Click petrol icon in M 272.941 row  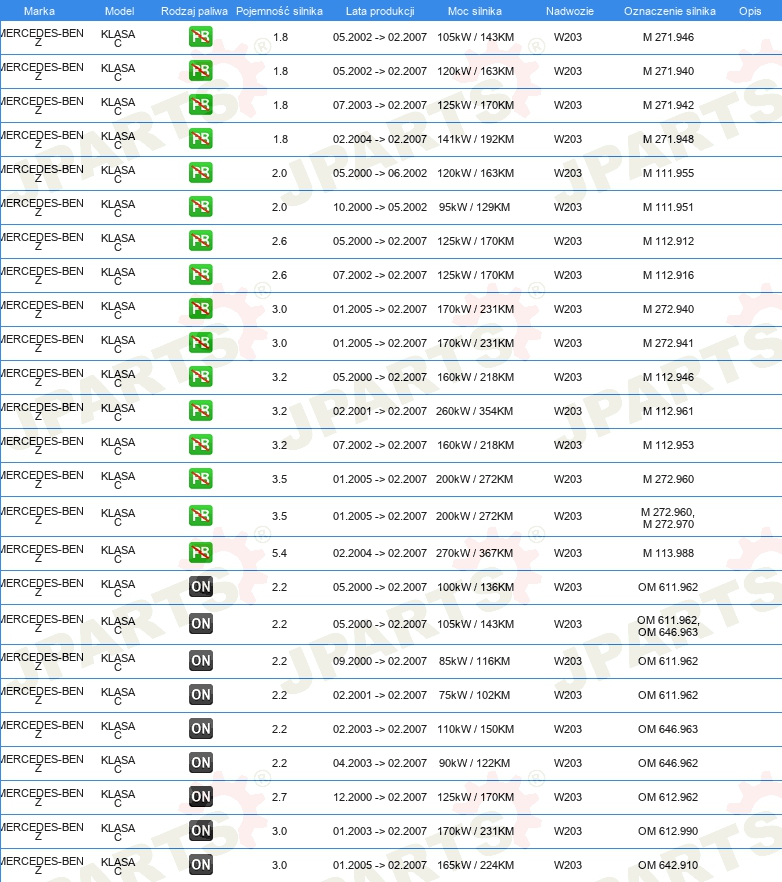tap(201, 343)
